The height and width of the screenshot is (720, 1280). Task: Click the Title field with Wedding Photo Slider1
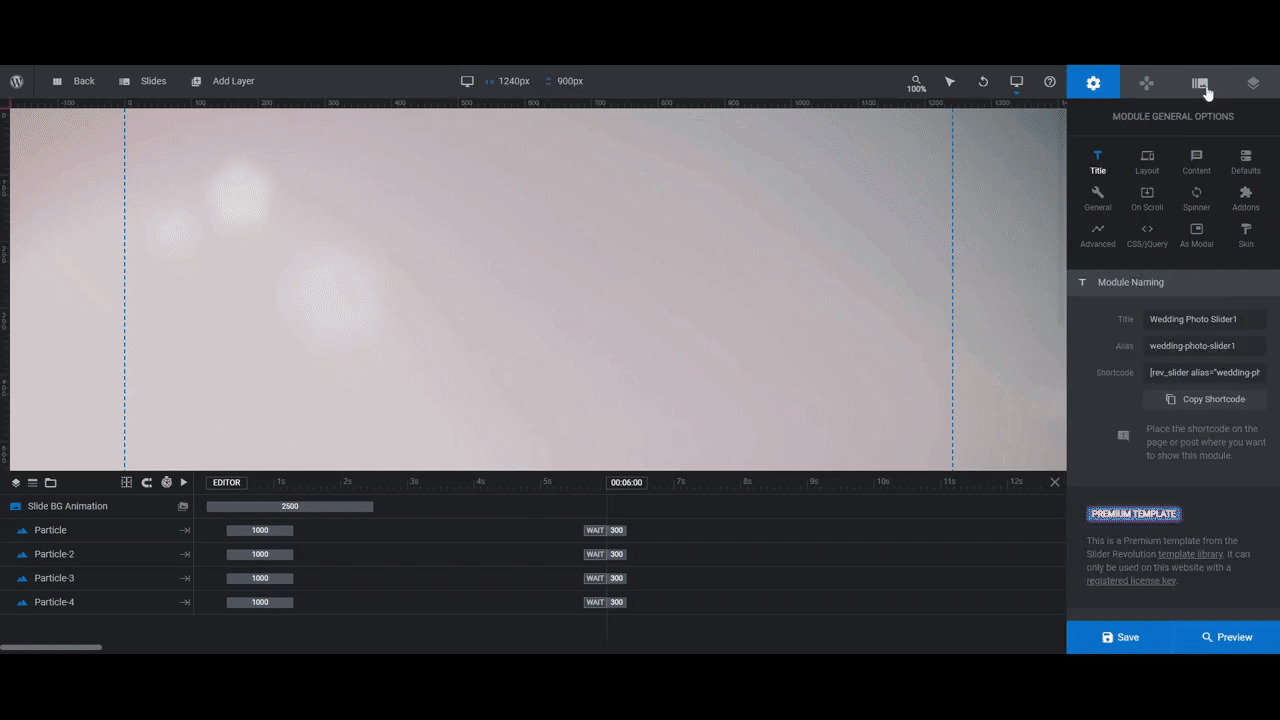(1204, 319)
